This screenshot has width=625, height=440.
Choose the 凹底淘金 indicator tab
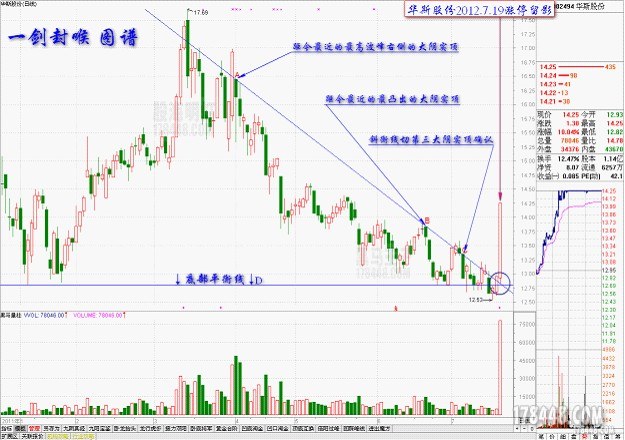point(252,428)
